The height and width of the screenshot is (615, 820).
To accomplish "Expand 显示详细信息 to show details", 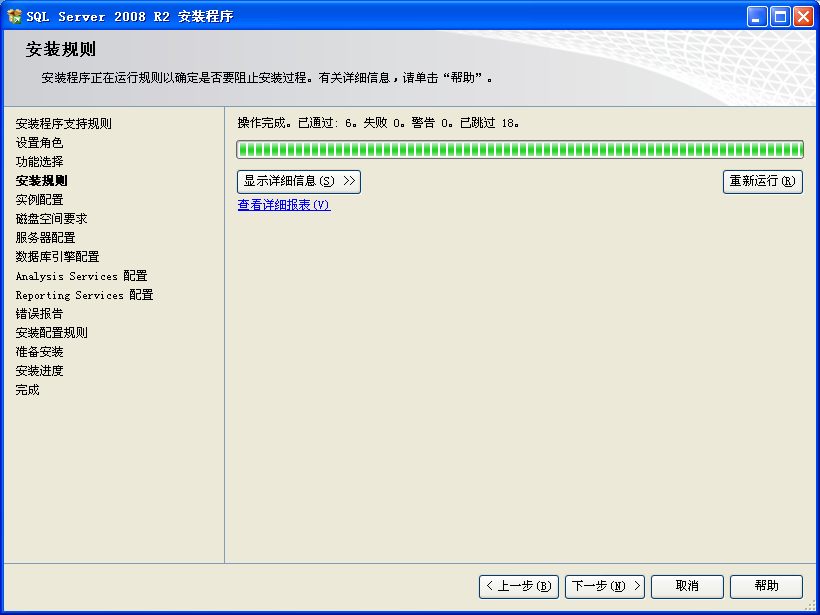I will [297, 181].
